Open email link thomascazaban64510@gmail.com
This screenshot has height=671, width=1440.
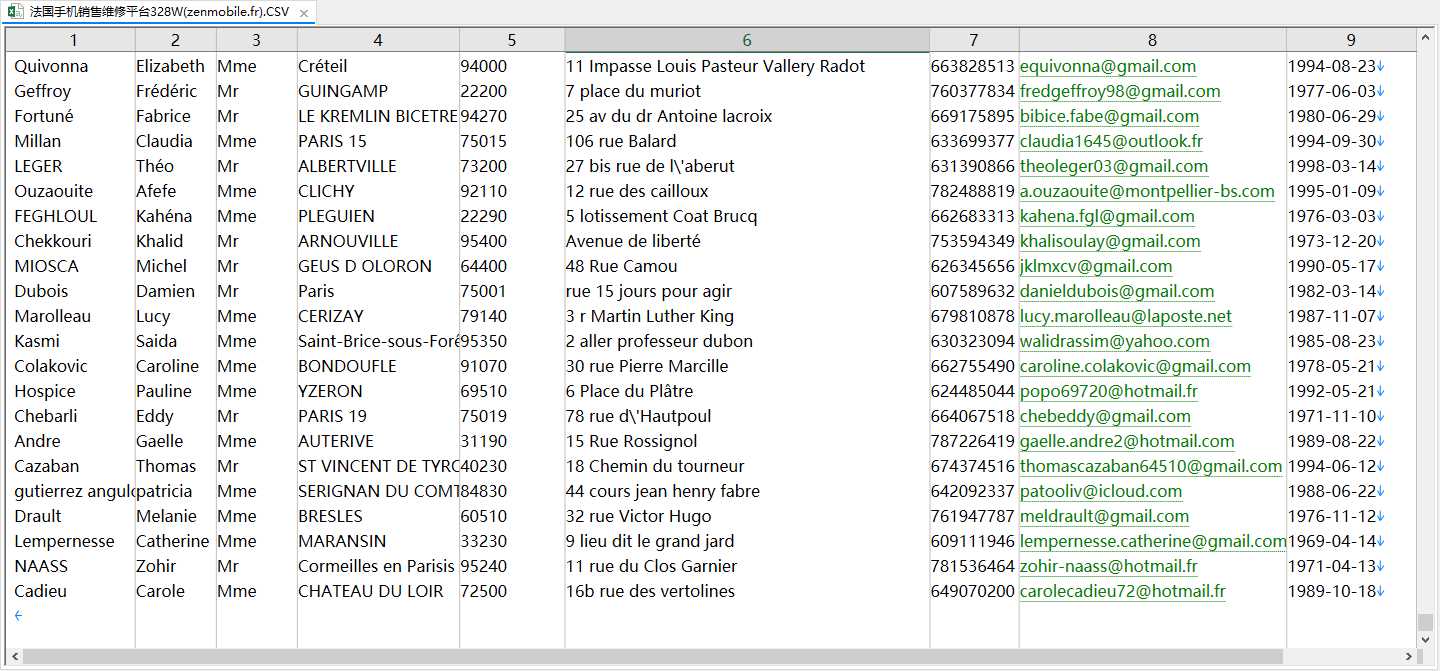click(1151, 466)
